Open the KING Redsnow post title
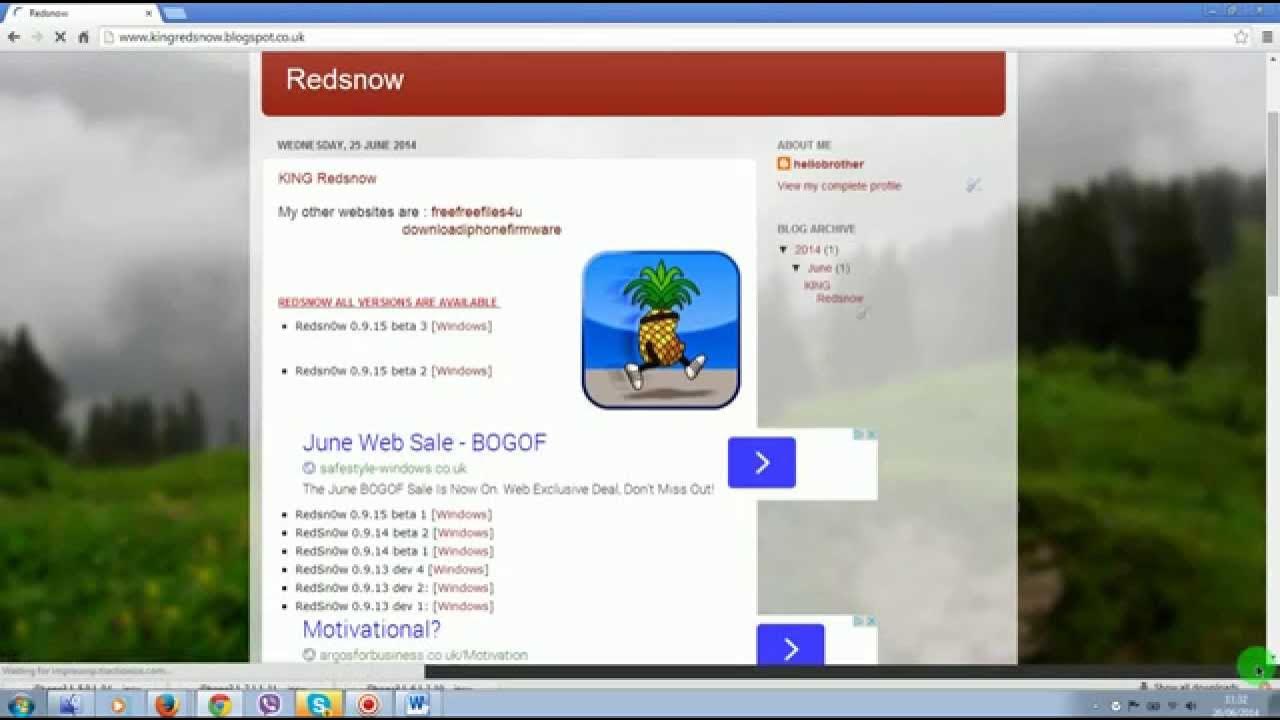 327,178
